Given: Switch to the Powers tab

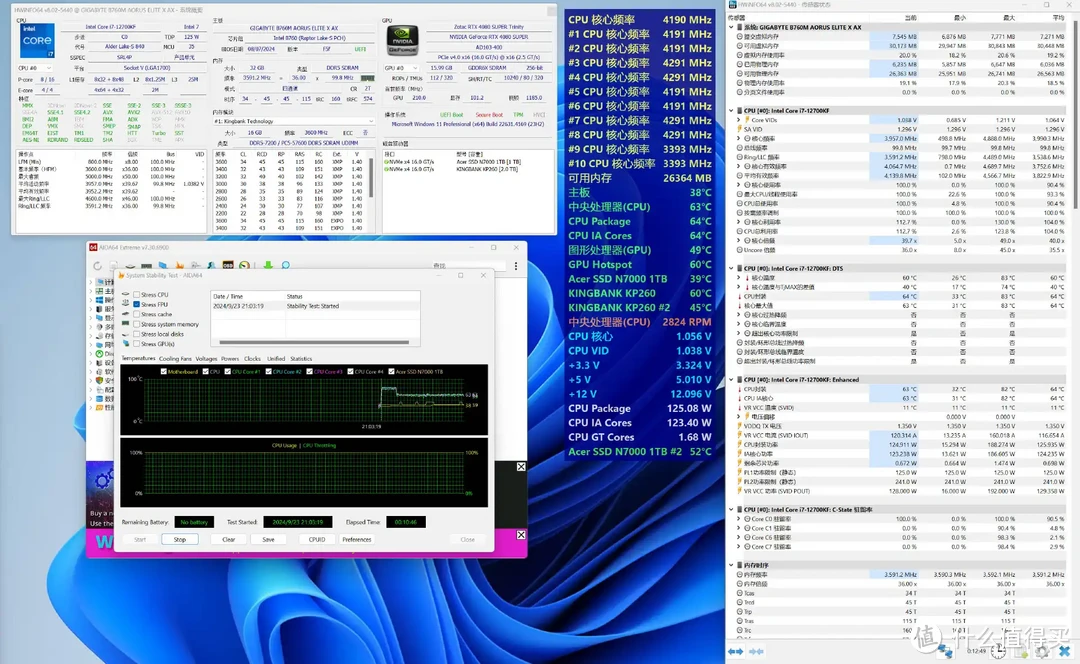Looking at the screenshot, I should (230, 359).
